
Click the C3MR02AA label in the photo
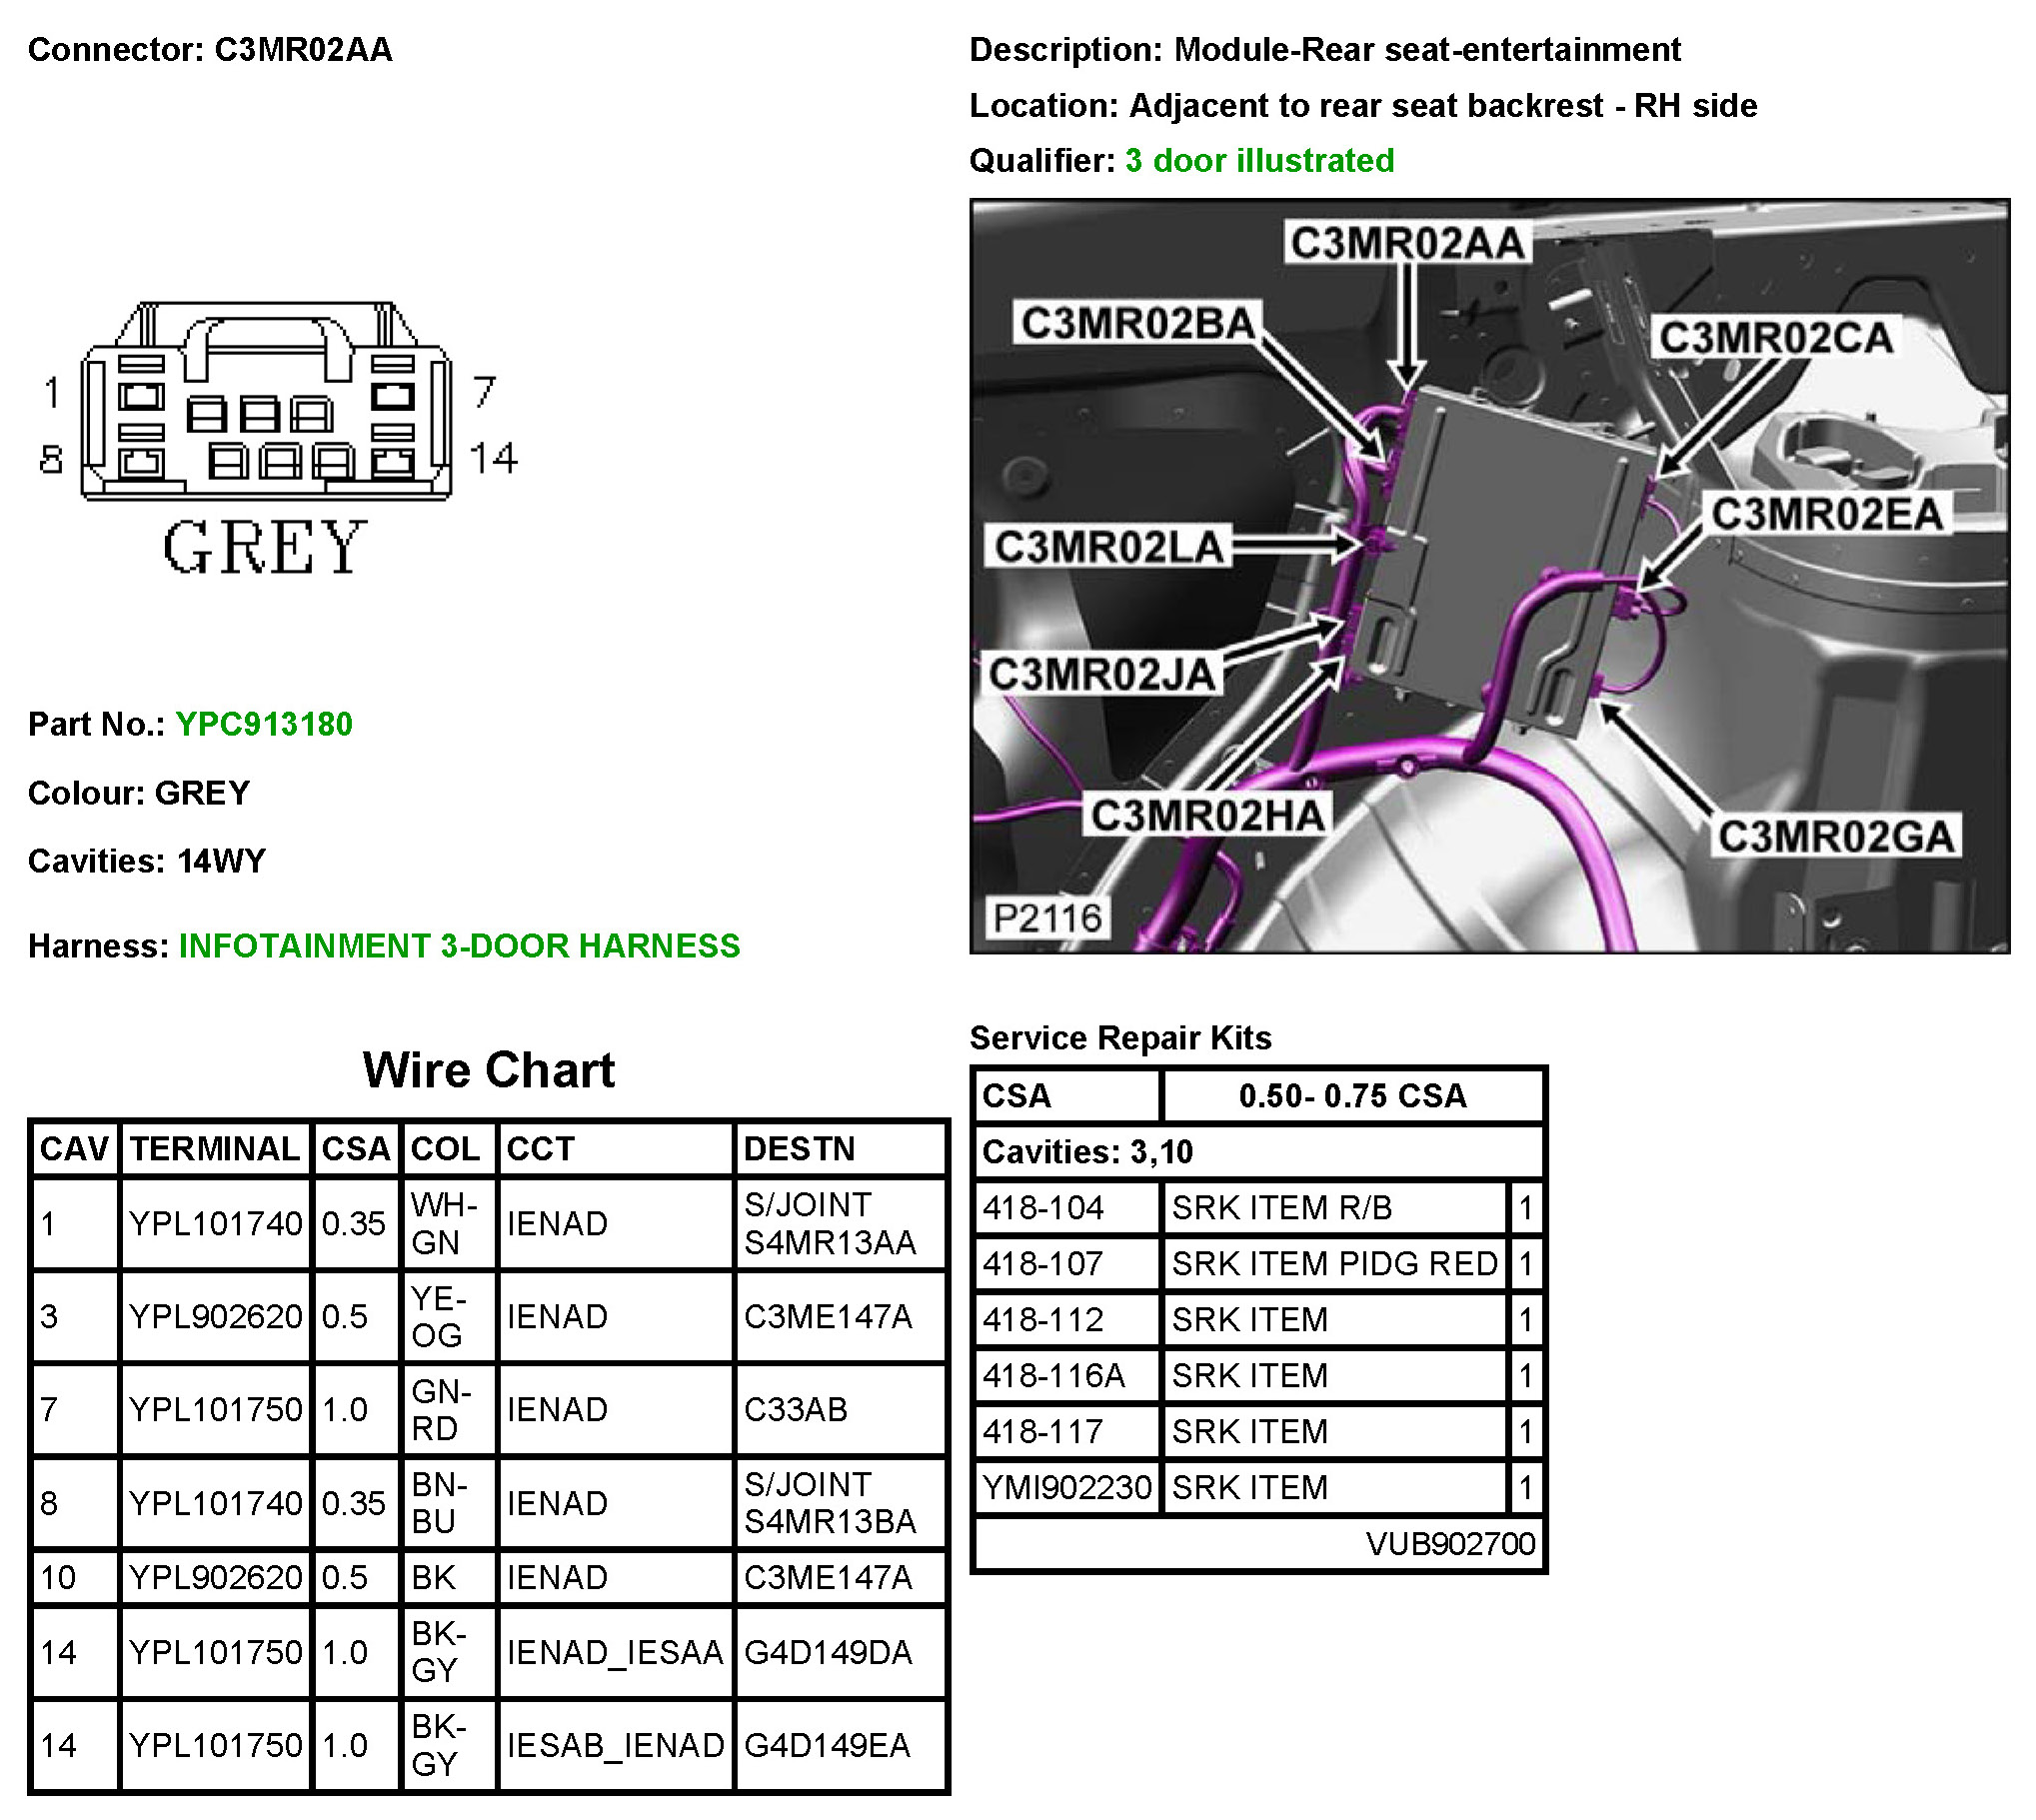coord(1407,244)
